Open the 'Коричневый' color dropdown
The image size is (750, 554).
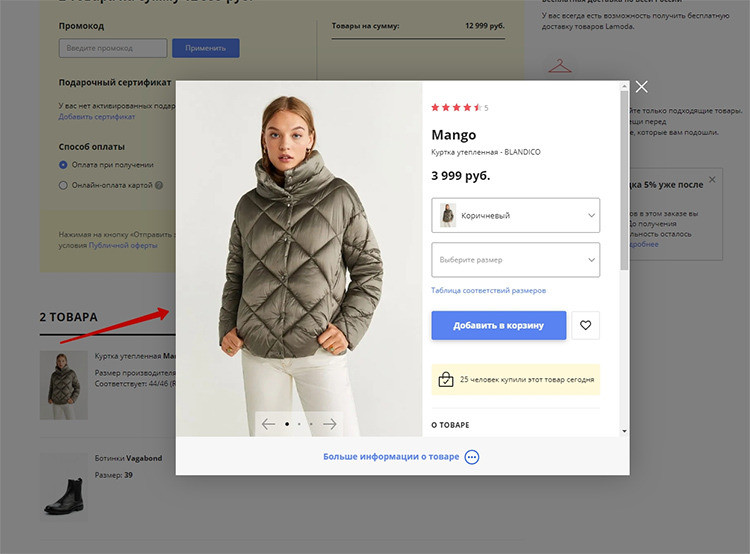(515, 215)
